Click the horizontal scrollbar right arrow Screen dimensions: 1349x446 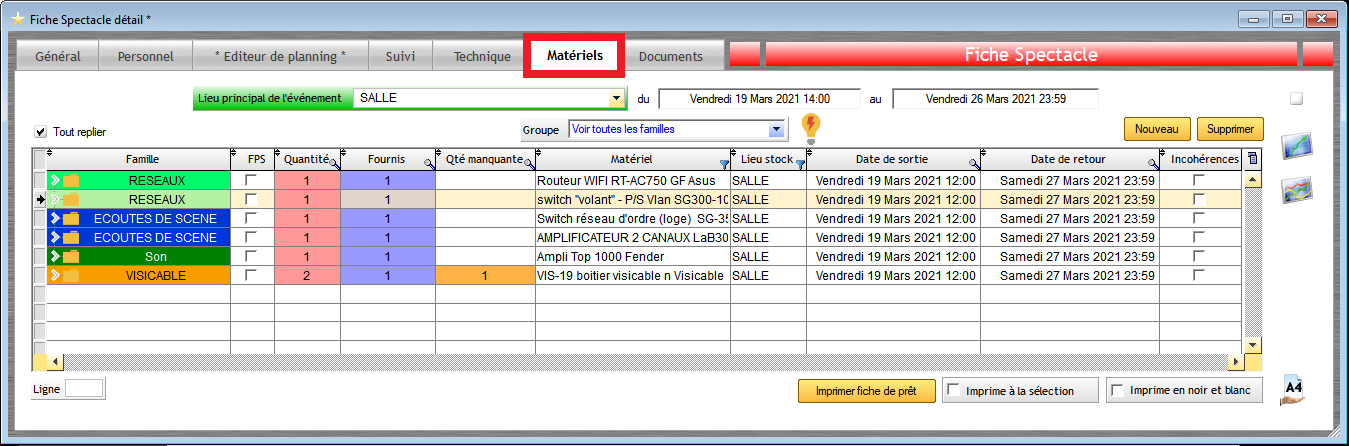(x=1236, y=361)
